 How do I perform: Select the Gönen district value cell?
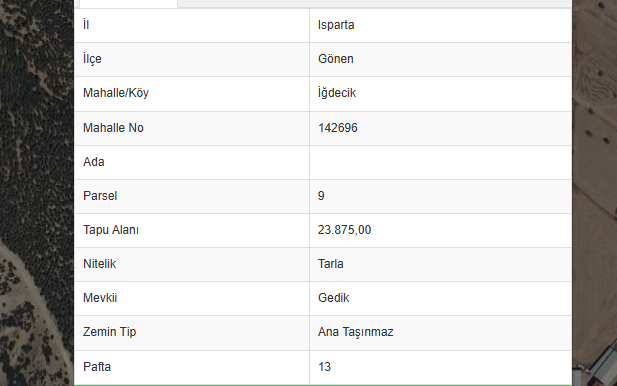pyautogui.click(x=440, y=59)
